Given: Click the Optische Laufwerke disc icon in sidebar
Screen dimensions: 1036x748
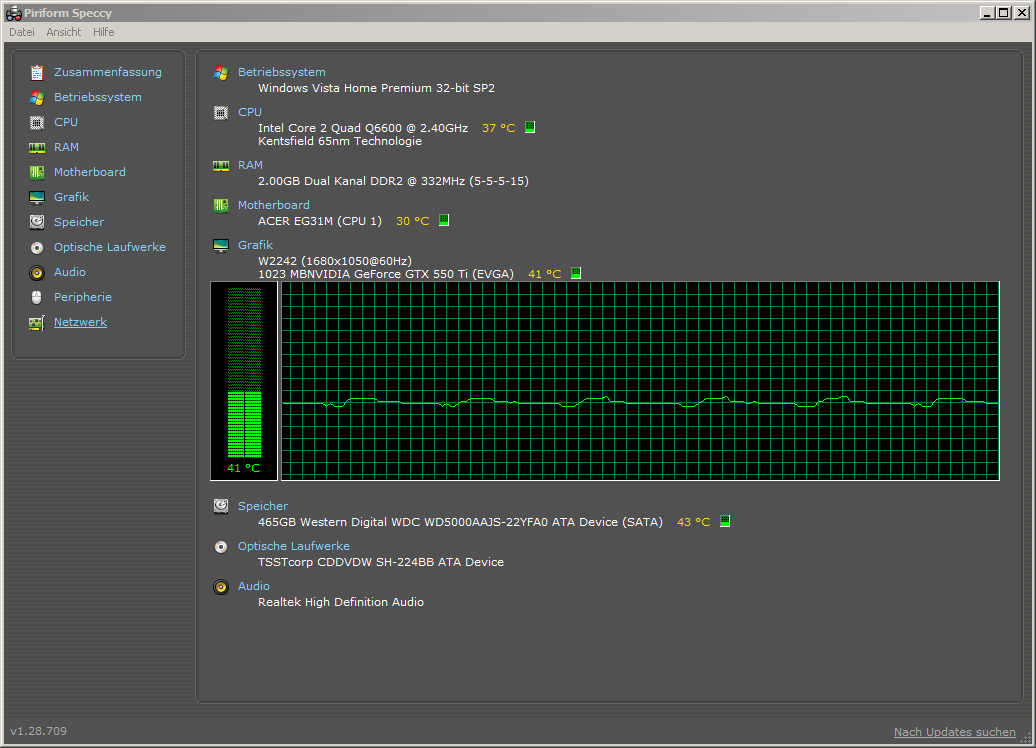Looking at the screenshot, I should coord(37,247).
